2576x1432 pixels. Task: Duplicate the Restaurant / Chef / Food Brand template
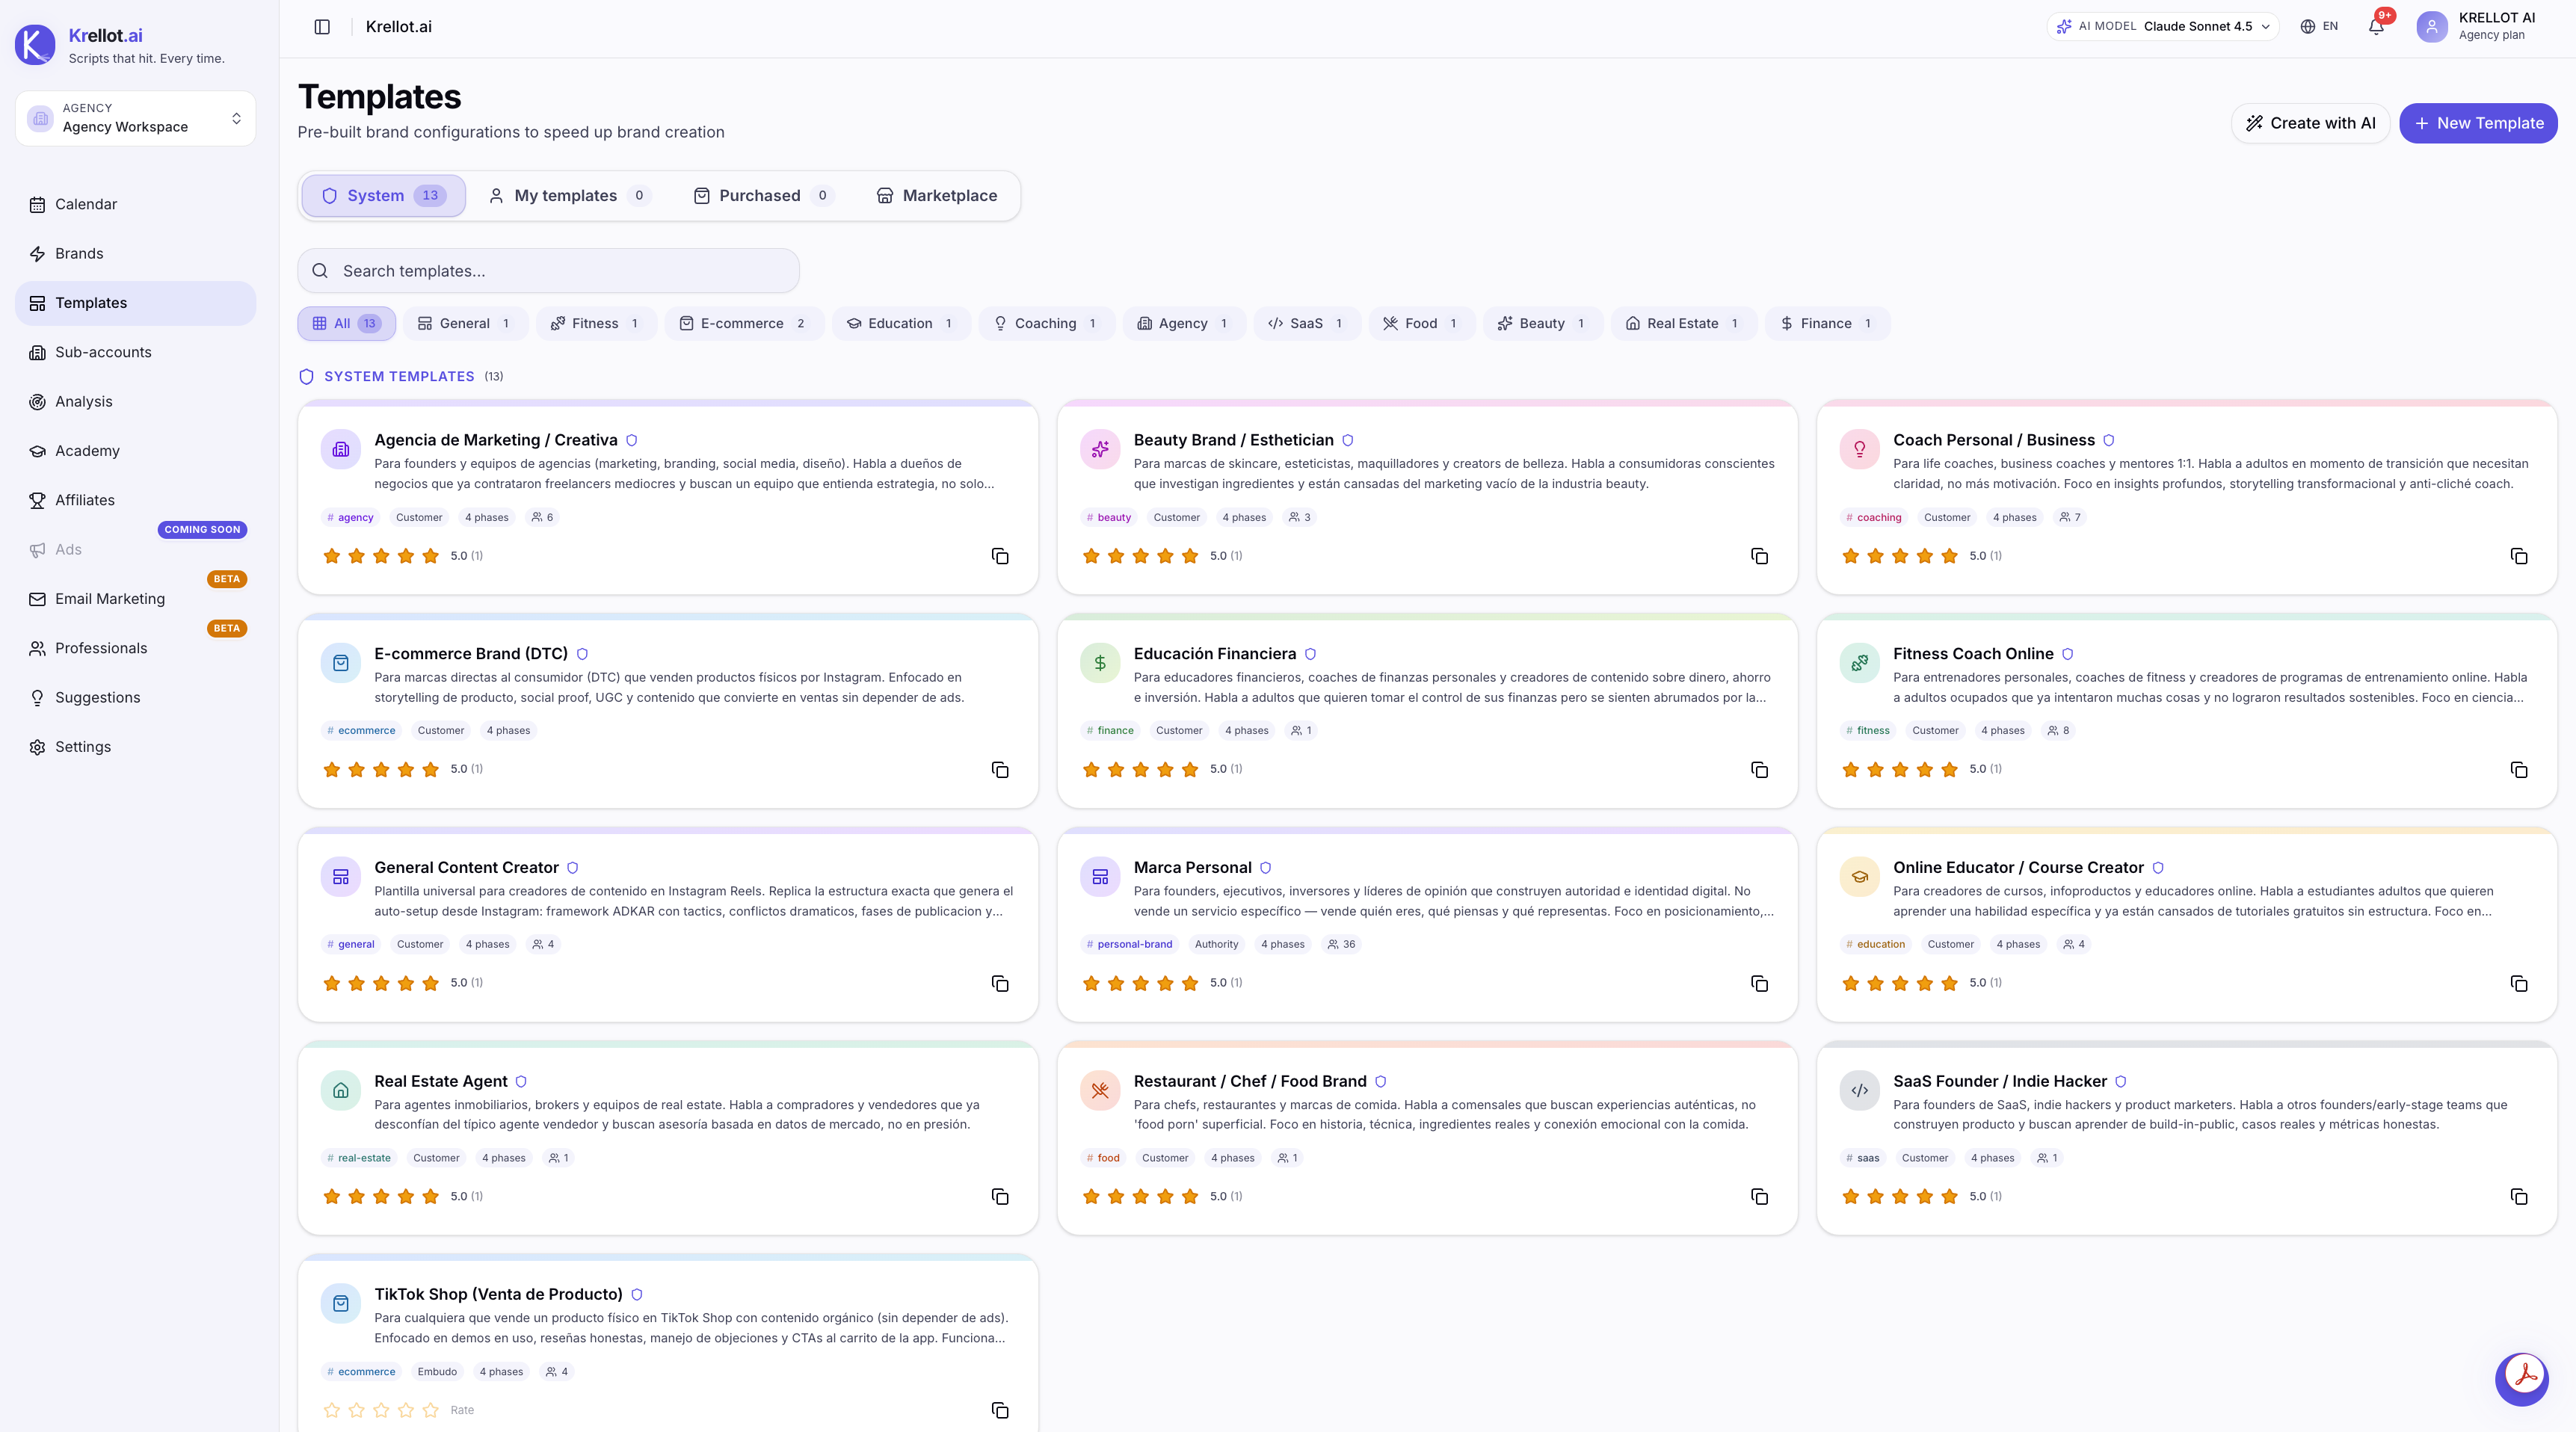[x=1759, y=1197]
